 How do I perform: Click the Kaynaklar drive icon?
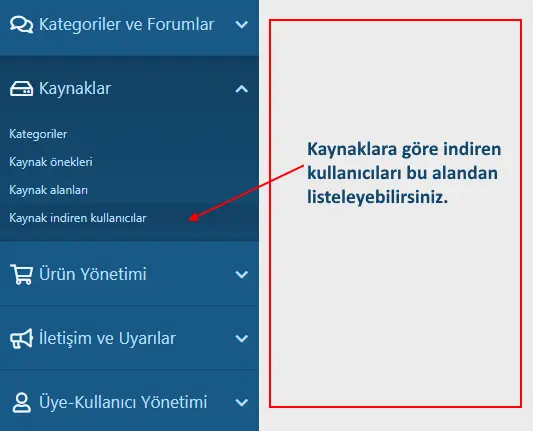(21, 89)
